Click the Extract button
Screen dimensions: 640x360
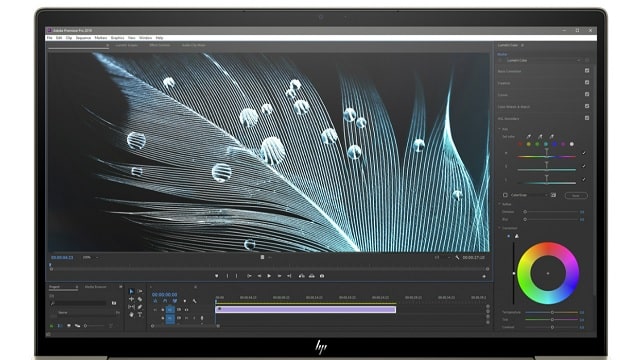(311, 276)
